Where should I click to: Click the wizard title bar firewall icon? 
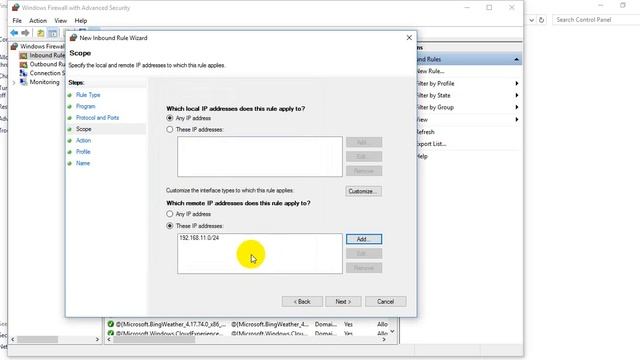tap(73, 38)
